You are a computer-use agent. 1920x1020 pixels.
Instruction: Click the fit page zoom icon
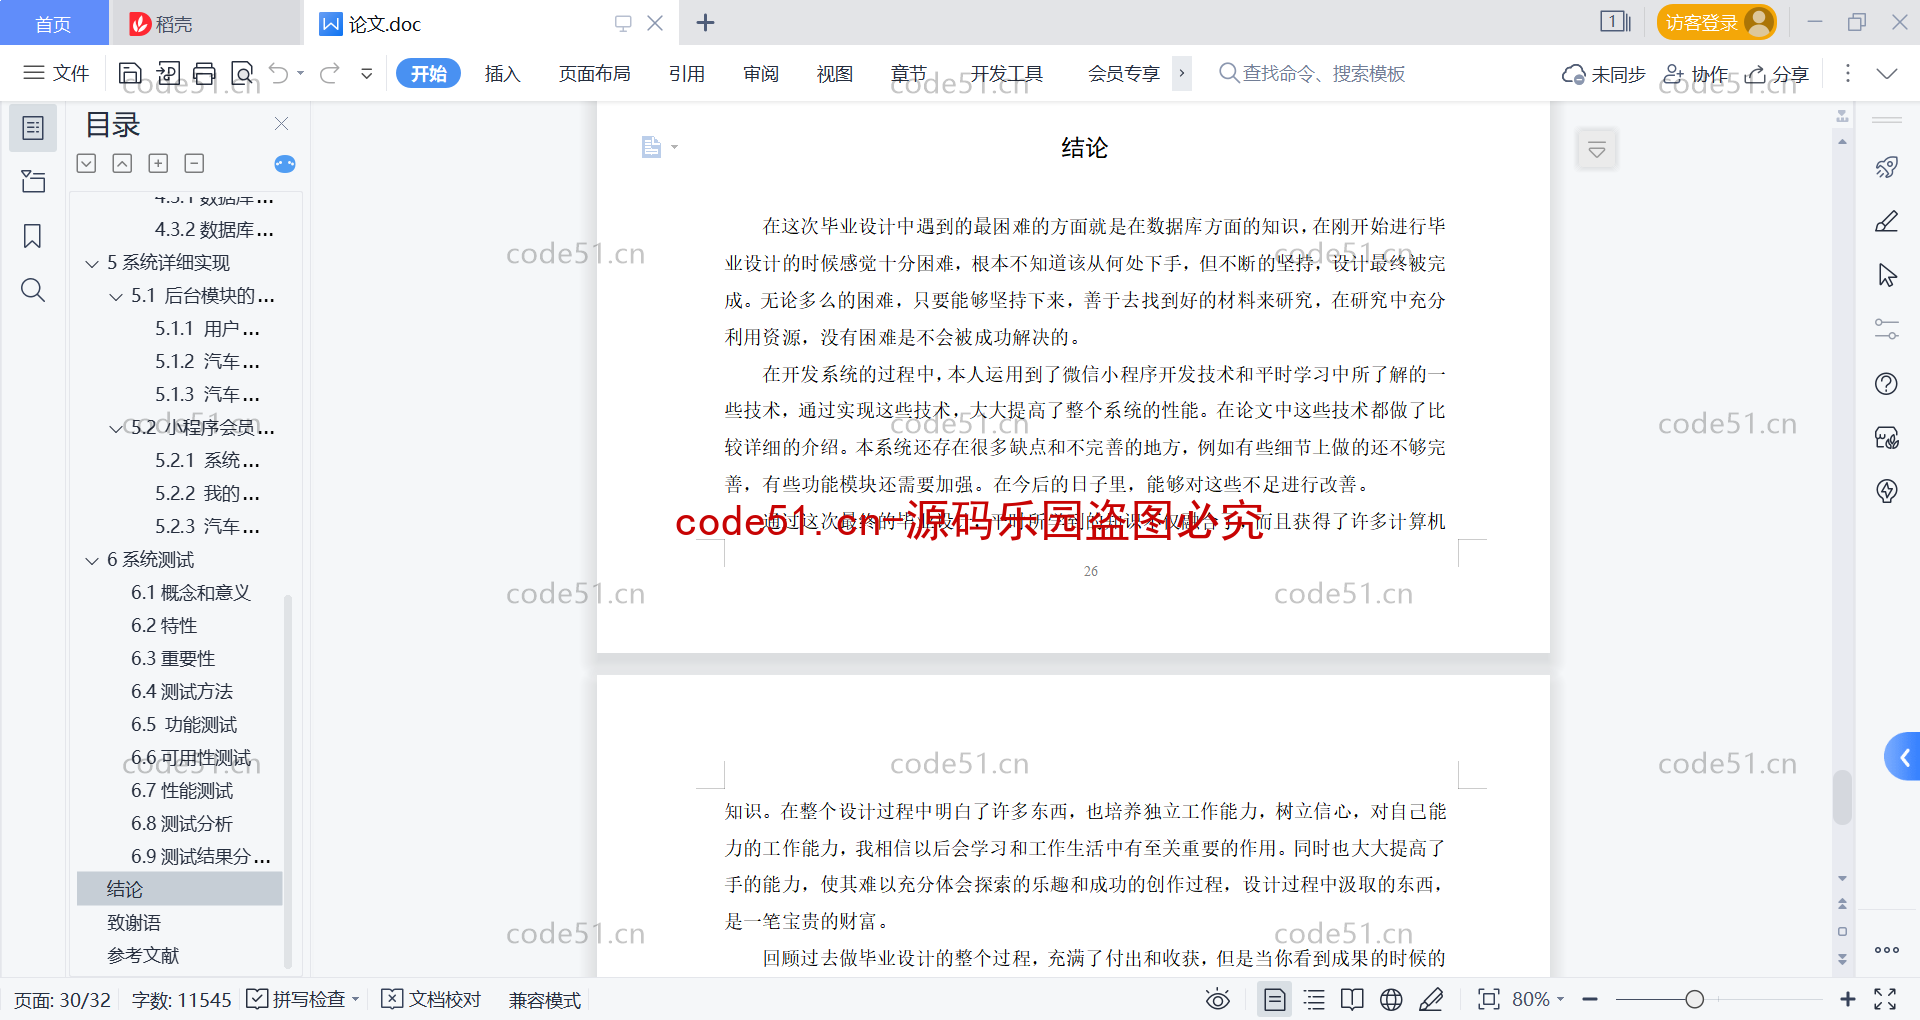coord(1489,999)
